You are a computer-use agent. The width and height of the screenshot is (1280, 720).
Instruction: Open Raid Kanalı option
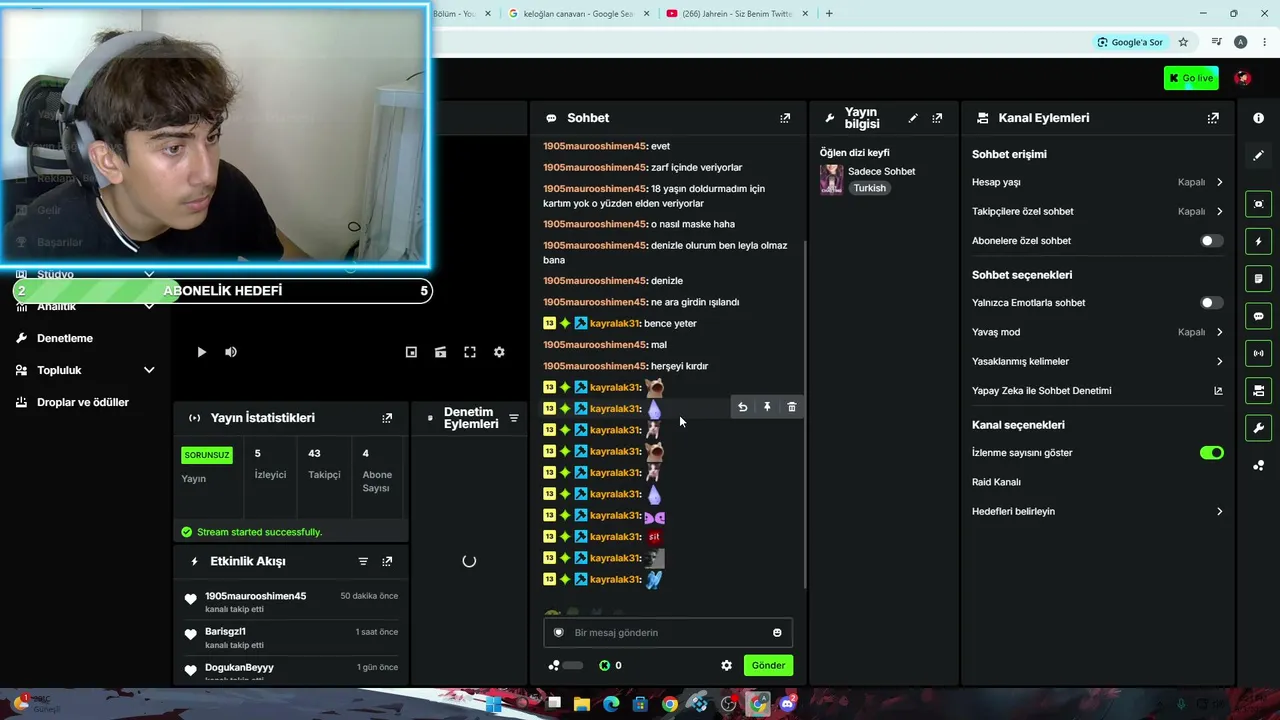tap(1098, 482)
